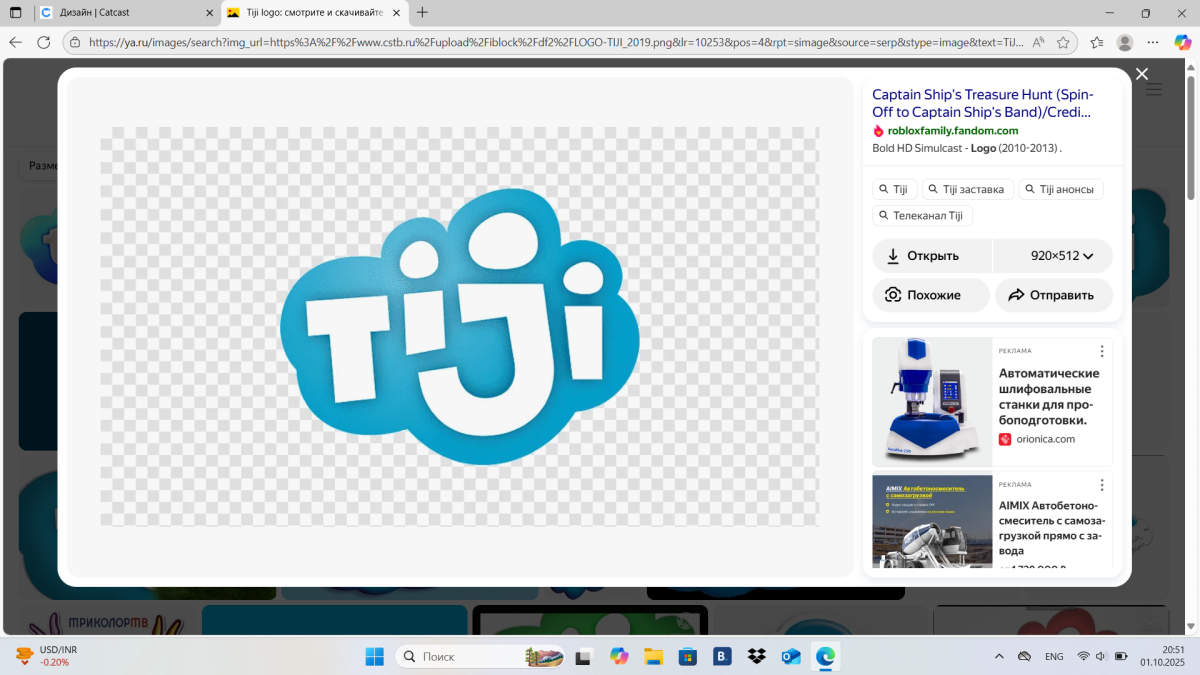1200x675 pixels.
Task: Add page to favorites with star icon
Action: [1063, 42]
